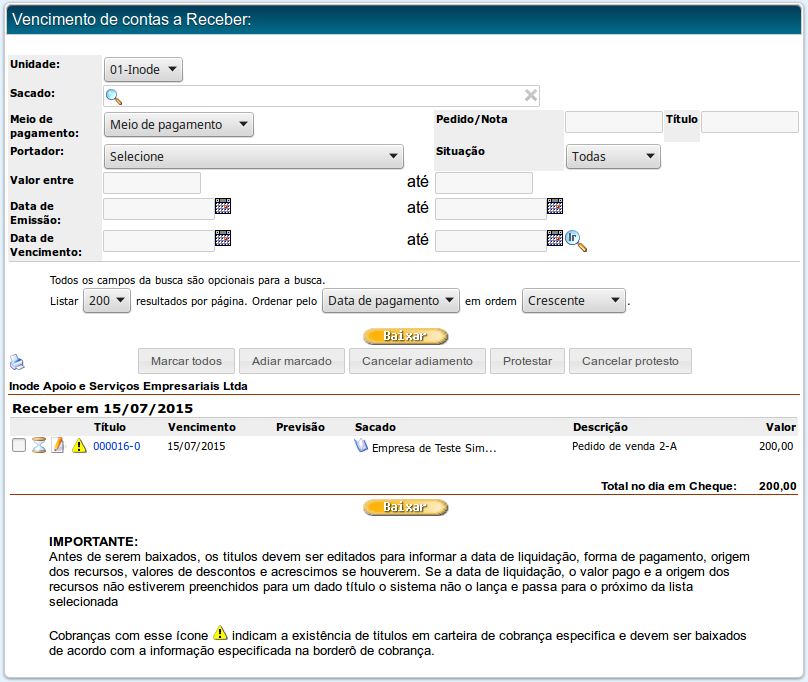808x682 pixels.
Task: Open calendar for Data de Emissão start
Action: [x=223, y=207]
